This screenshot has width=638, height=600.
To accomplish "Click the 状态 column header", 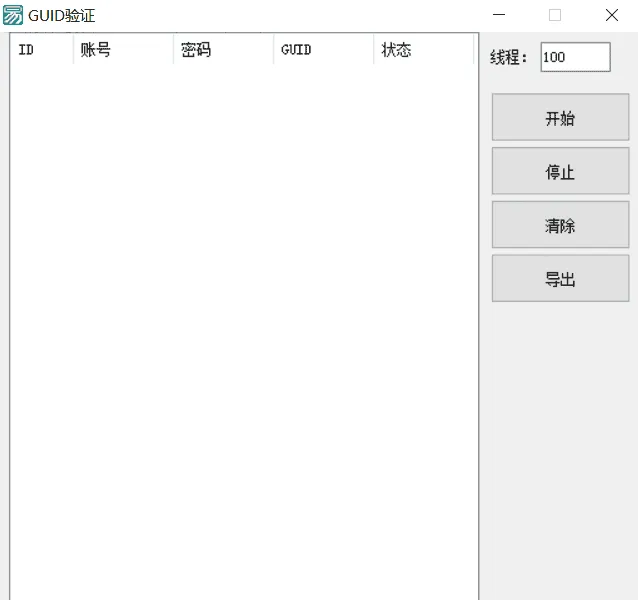I will tap(422, 50).
